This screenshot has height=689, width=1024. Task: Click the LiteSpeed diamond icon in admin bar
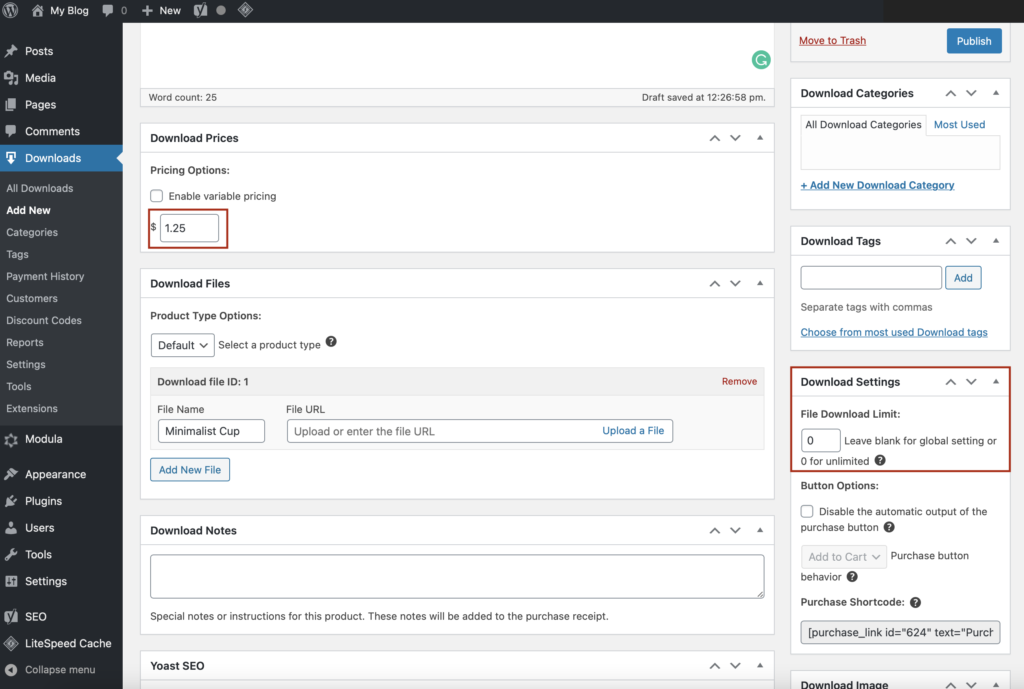[x=245, y=10]
